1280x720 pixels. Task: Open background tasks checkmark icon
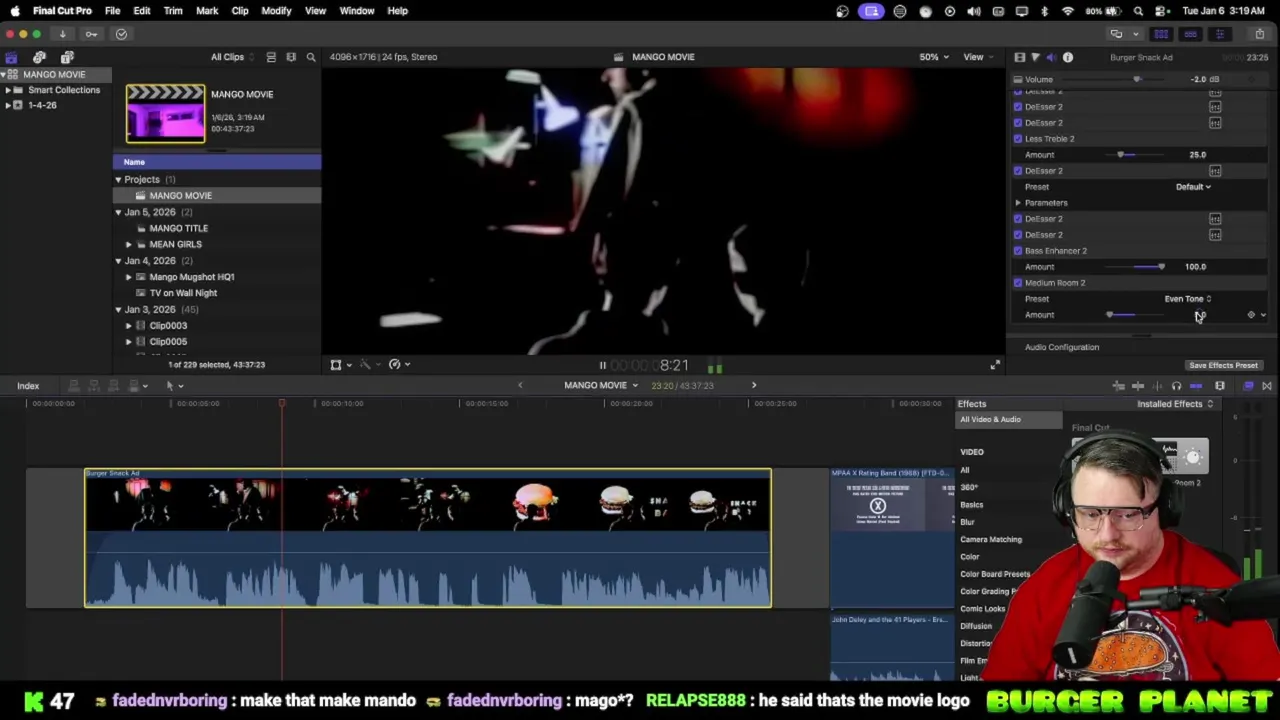point(121,34)
